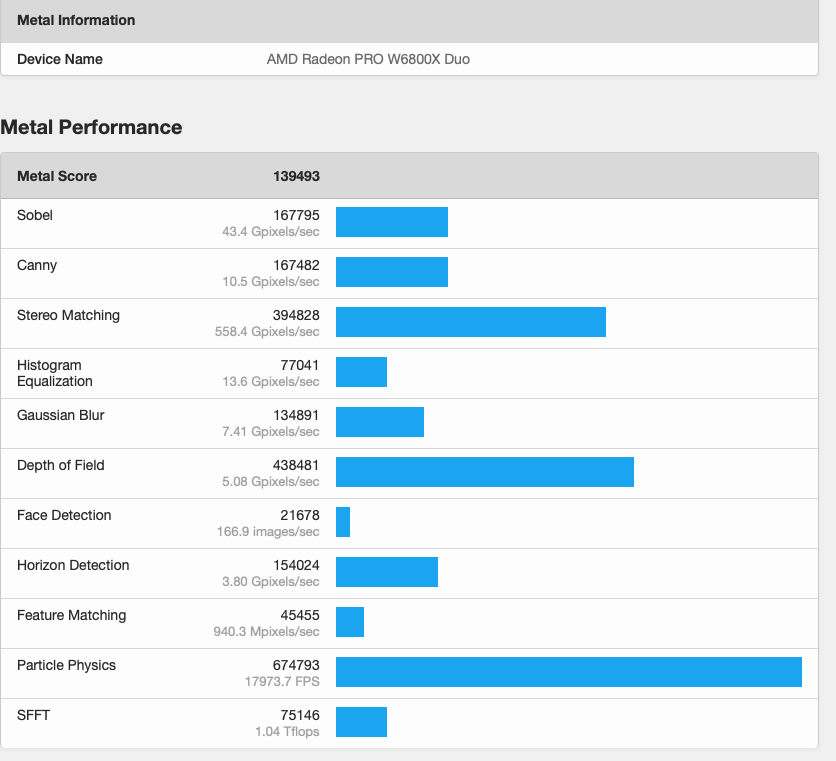The height and width of the screenshot is (761, 836).
Task: Select the Gaussian Blur score 134891
Action: 296,416
